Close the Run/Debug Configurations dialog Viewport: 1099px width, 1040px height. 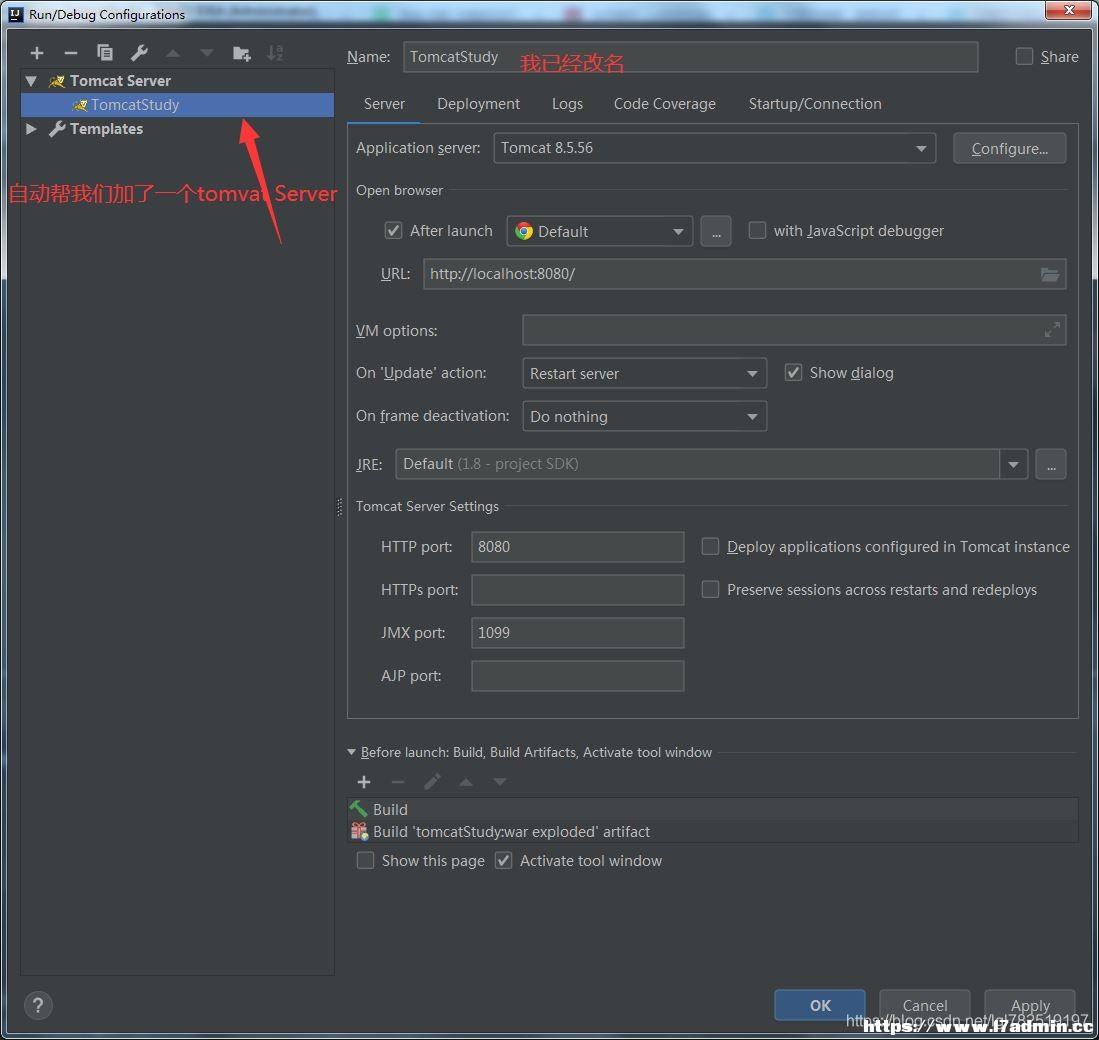pos(1069,10)
